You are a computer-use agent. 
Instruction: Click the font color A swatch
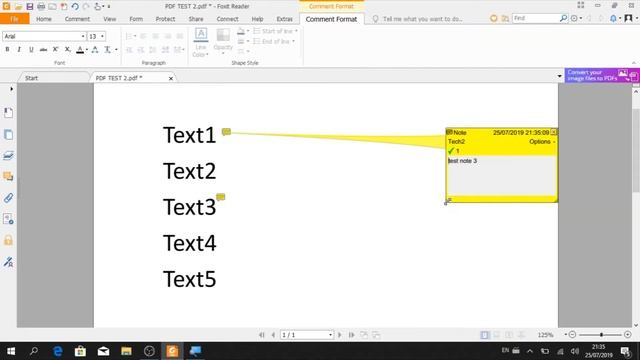click(x=80, y=50)
